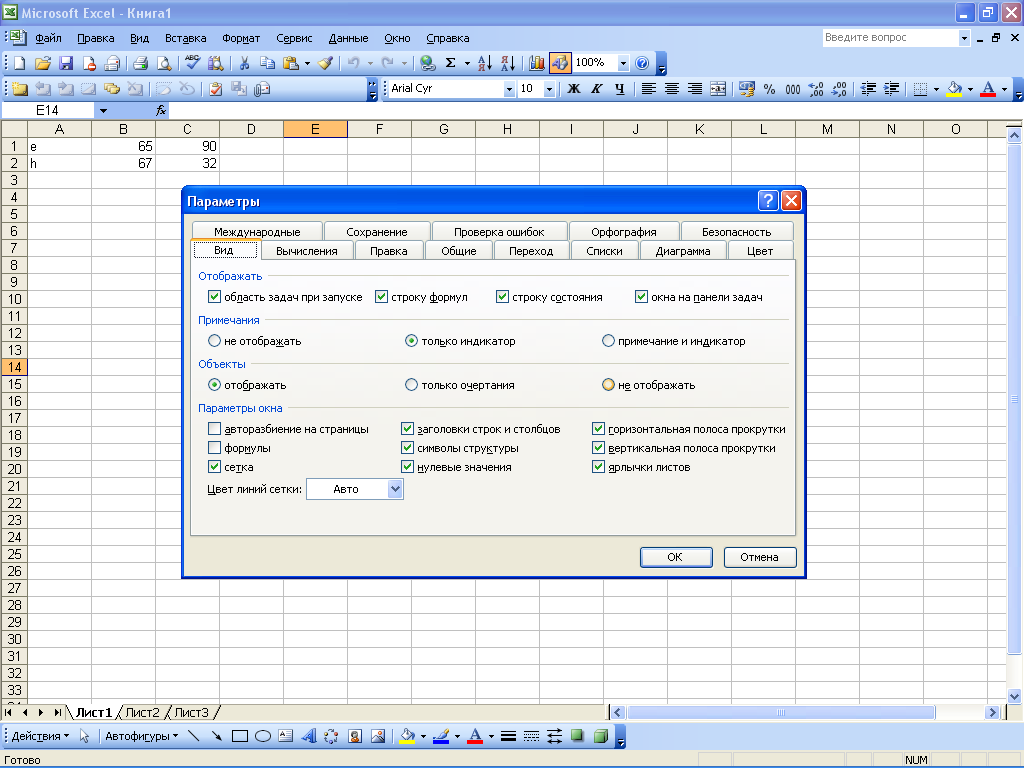Click the Отмена button

click(x=760, y=557)
